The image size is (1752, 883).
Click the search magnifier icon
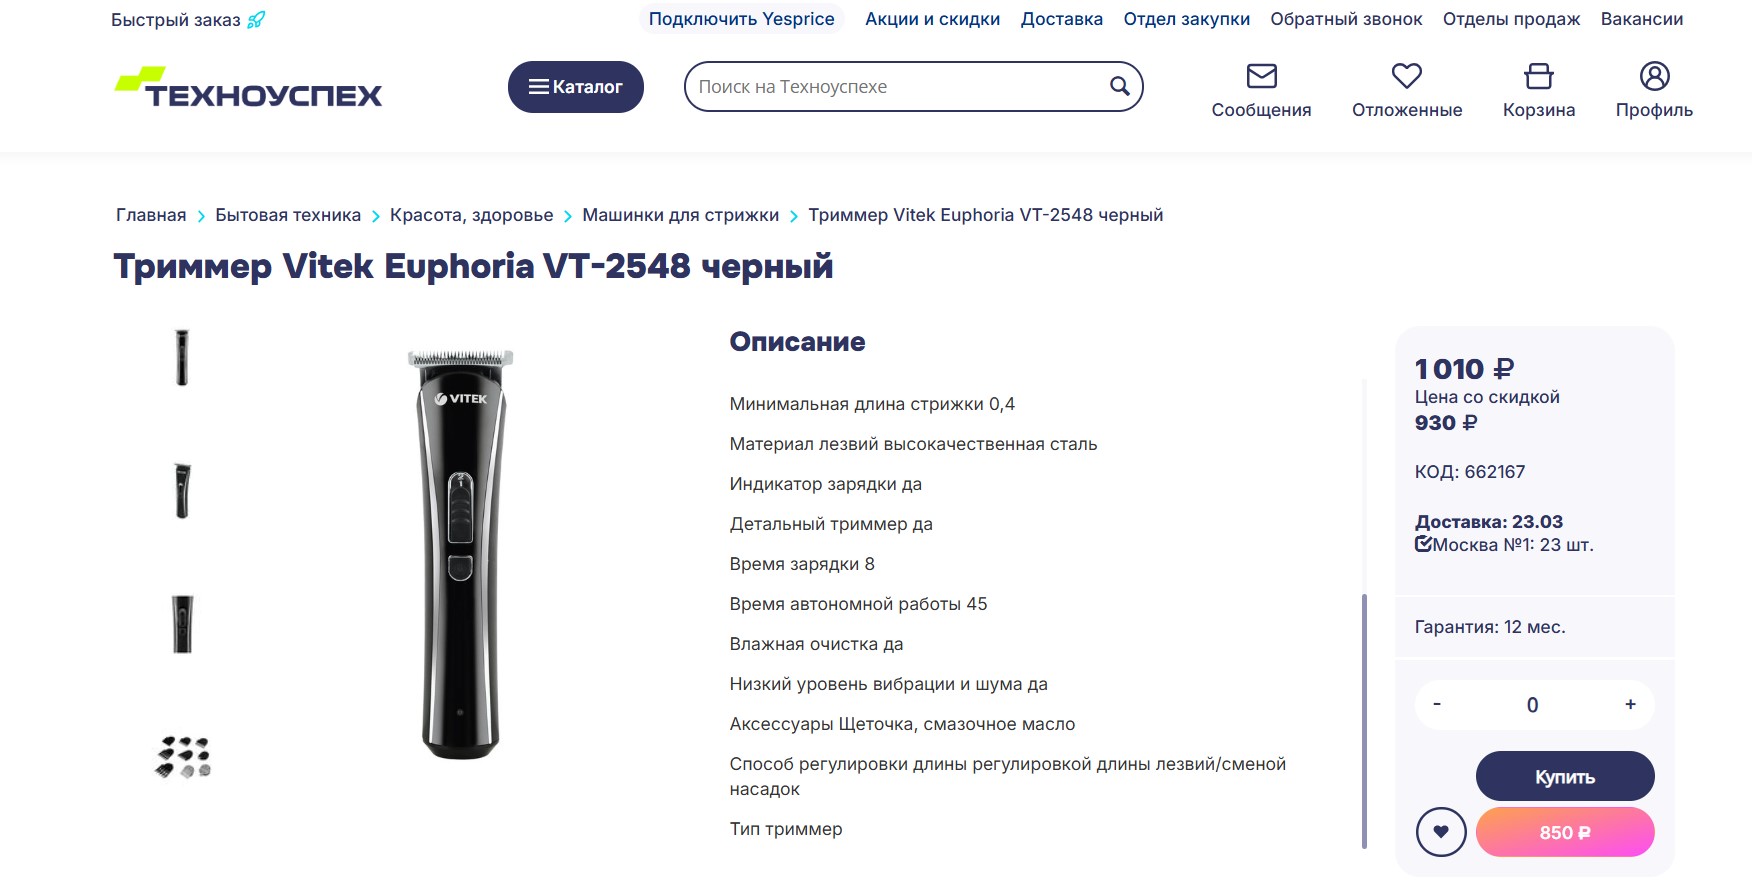tap(1120, 87)
